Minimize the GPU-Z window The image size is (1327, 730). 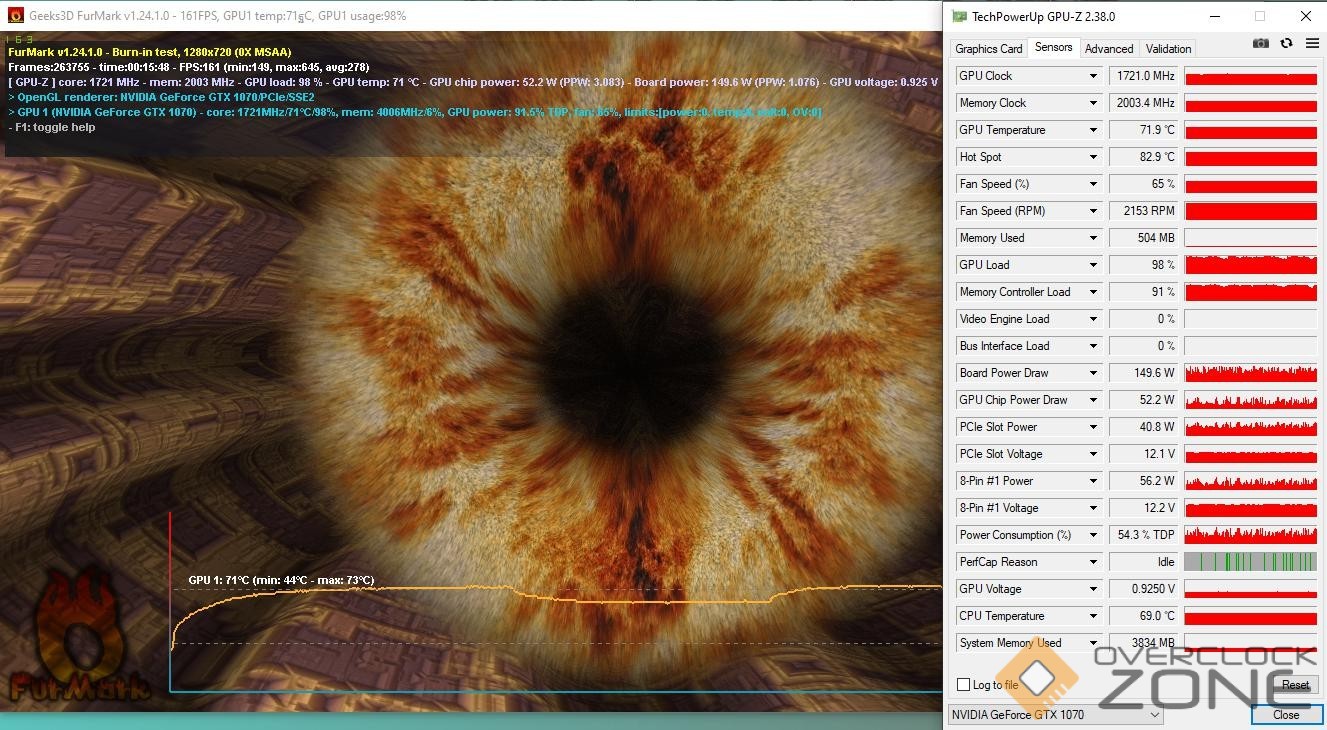point(1214,16)
